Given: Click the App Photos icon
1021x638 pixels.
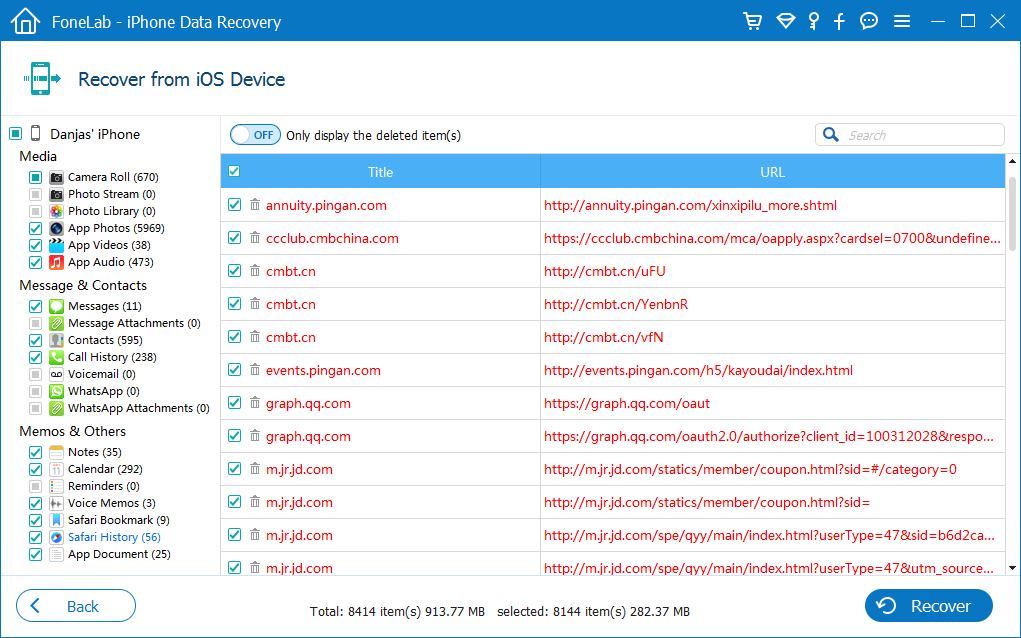Looking at the screenshot, I should pos(57,228).
